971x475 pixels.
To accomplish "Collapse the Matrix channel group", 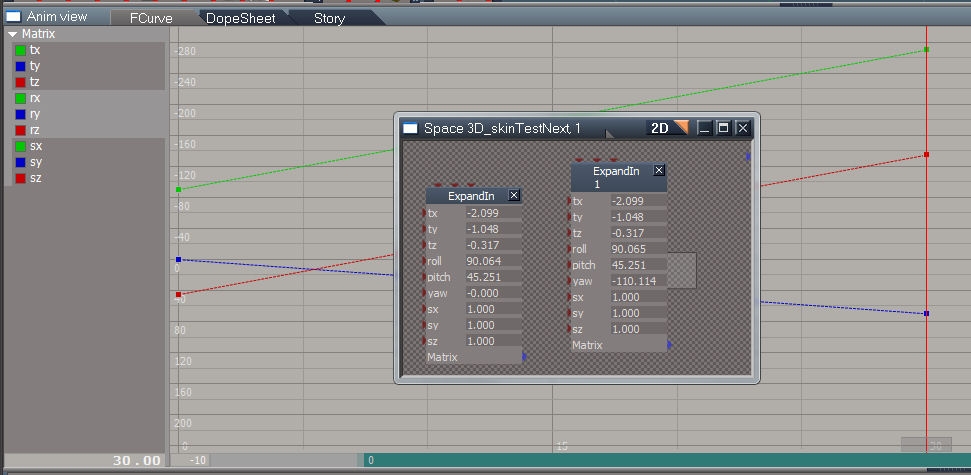I will (12, 34).
